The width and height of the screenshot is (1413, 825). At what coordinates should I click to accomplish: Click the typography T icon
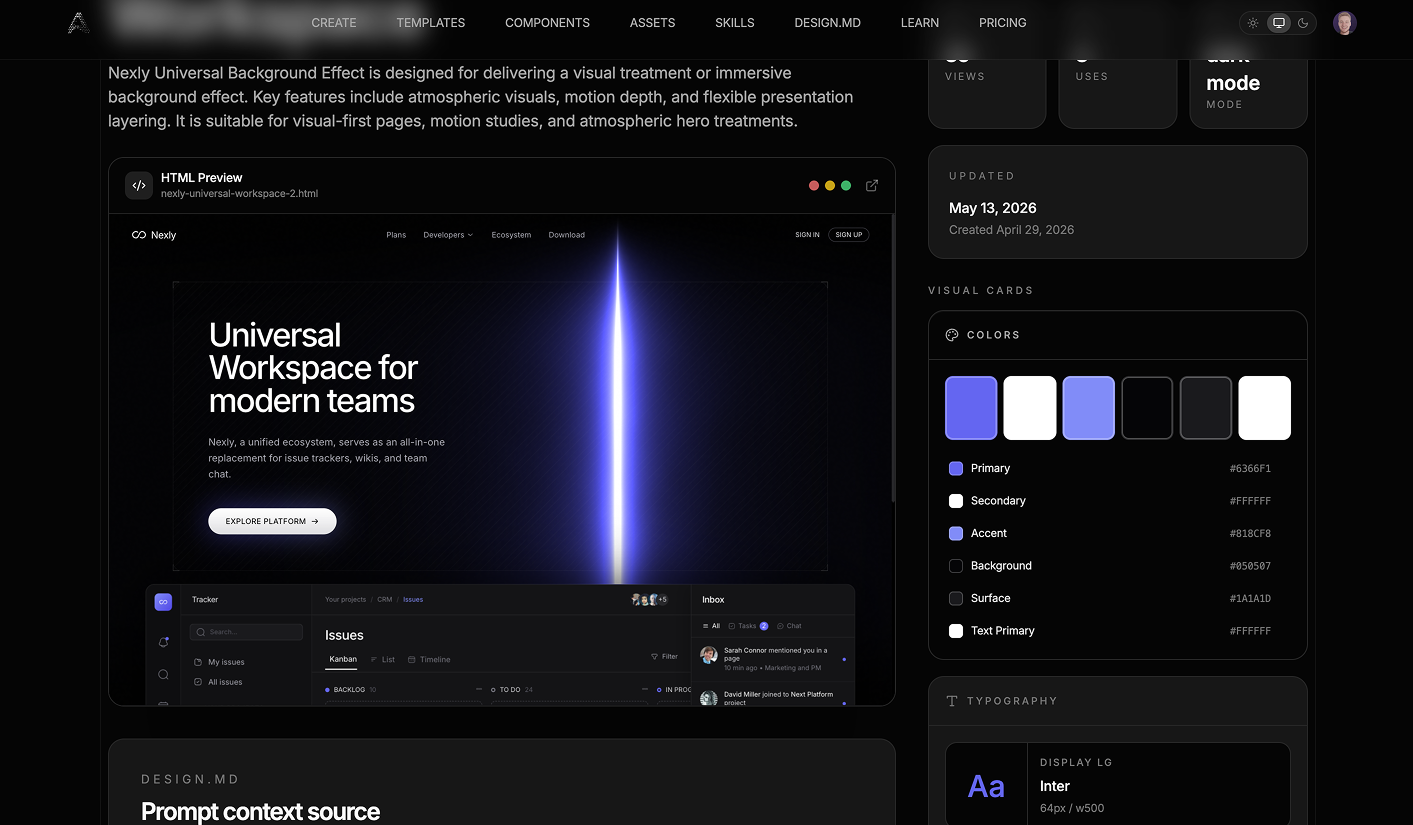click(952, 701)
